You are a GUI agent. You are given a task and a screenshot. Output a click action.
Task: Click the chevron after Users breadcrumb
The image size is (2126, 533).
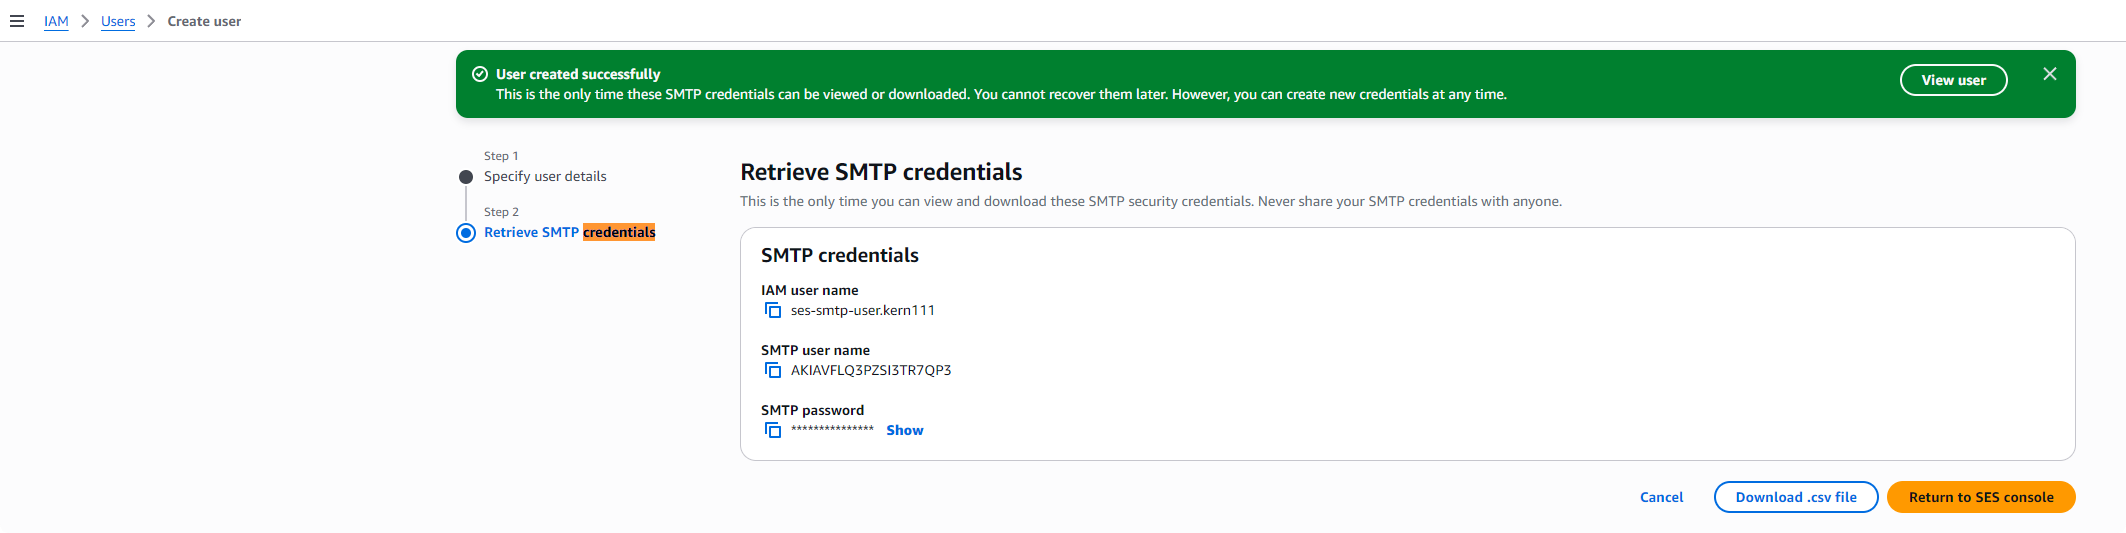point(151,21)
